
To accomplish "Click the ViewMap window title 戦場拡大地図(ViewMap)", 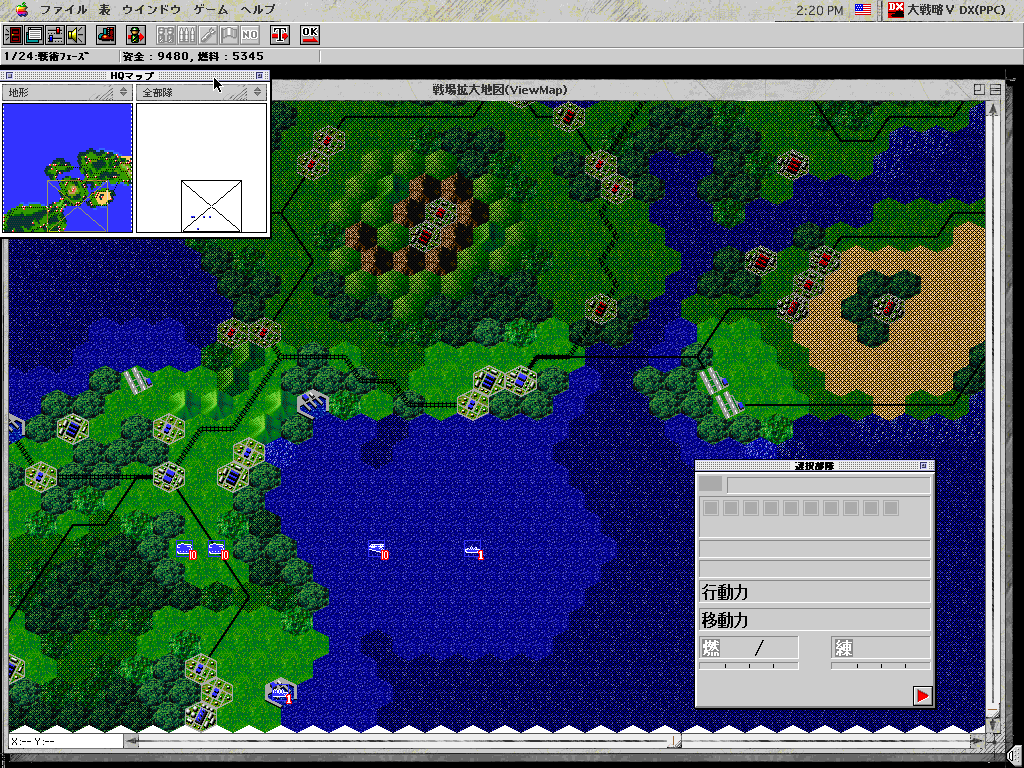I will pyautogui.click(x=500, y=89).
